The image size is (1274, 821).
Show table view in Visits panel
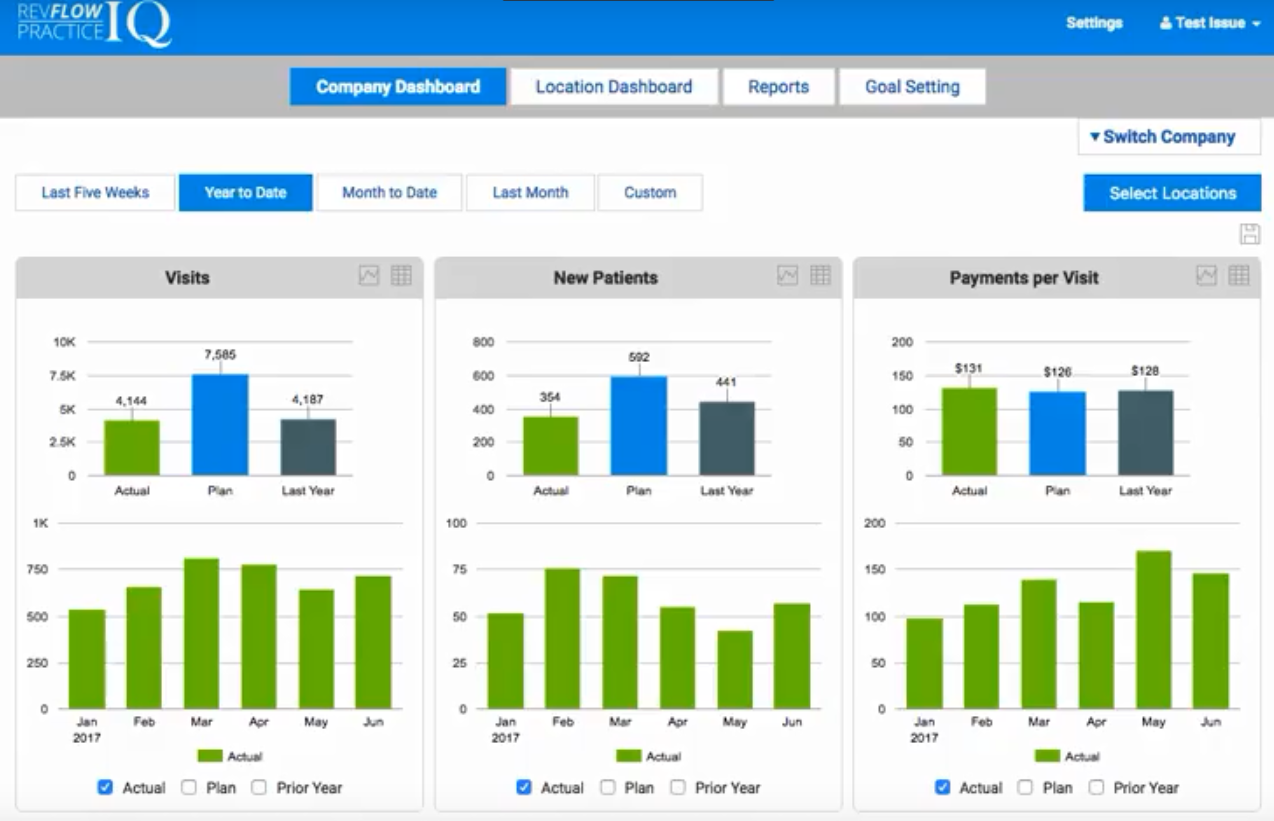click(x=401, y=276)
